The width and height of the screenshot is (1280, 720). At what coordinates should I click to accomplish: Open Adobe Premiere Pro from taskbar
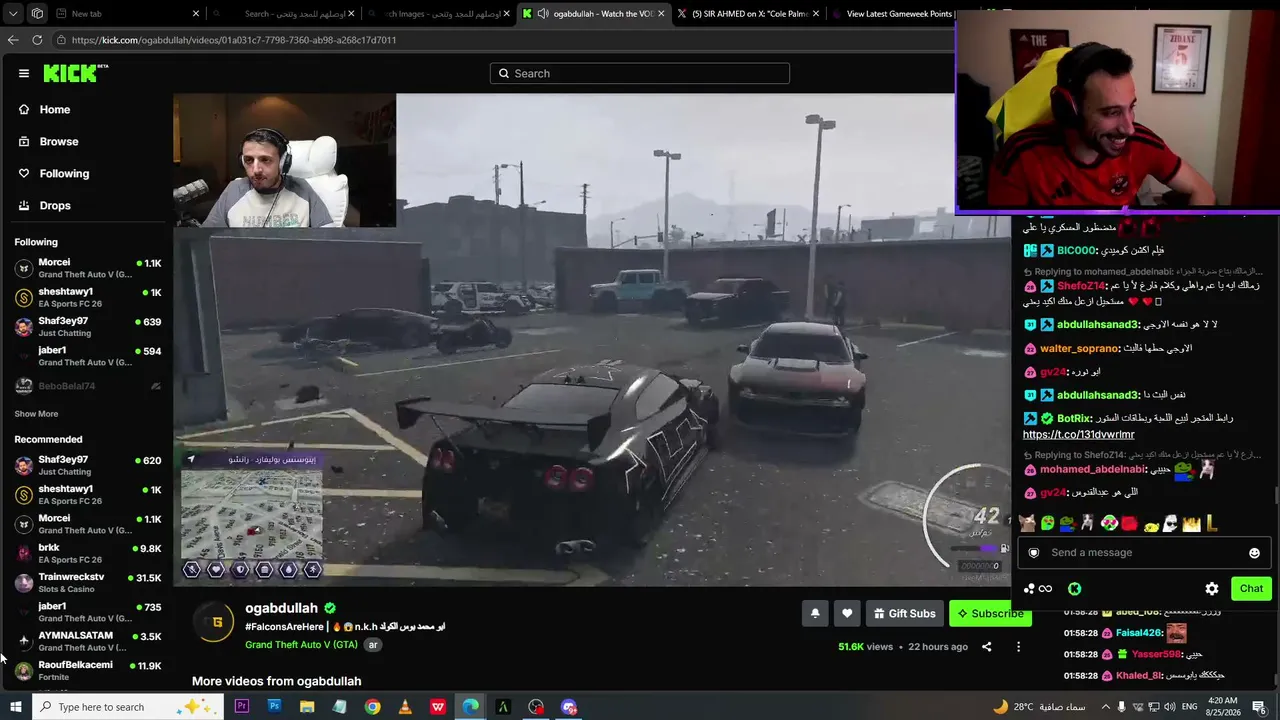pyautogui.click(x=241, y=707)
